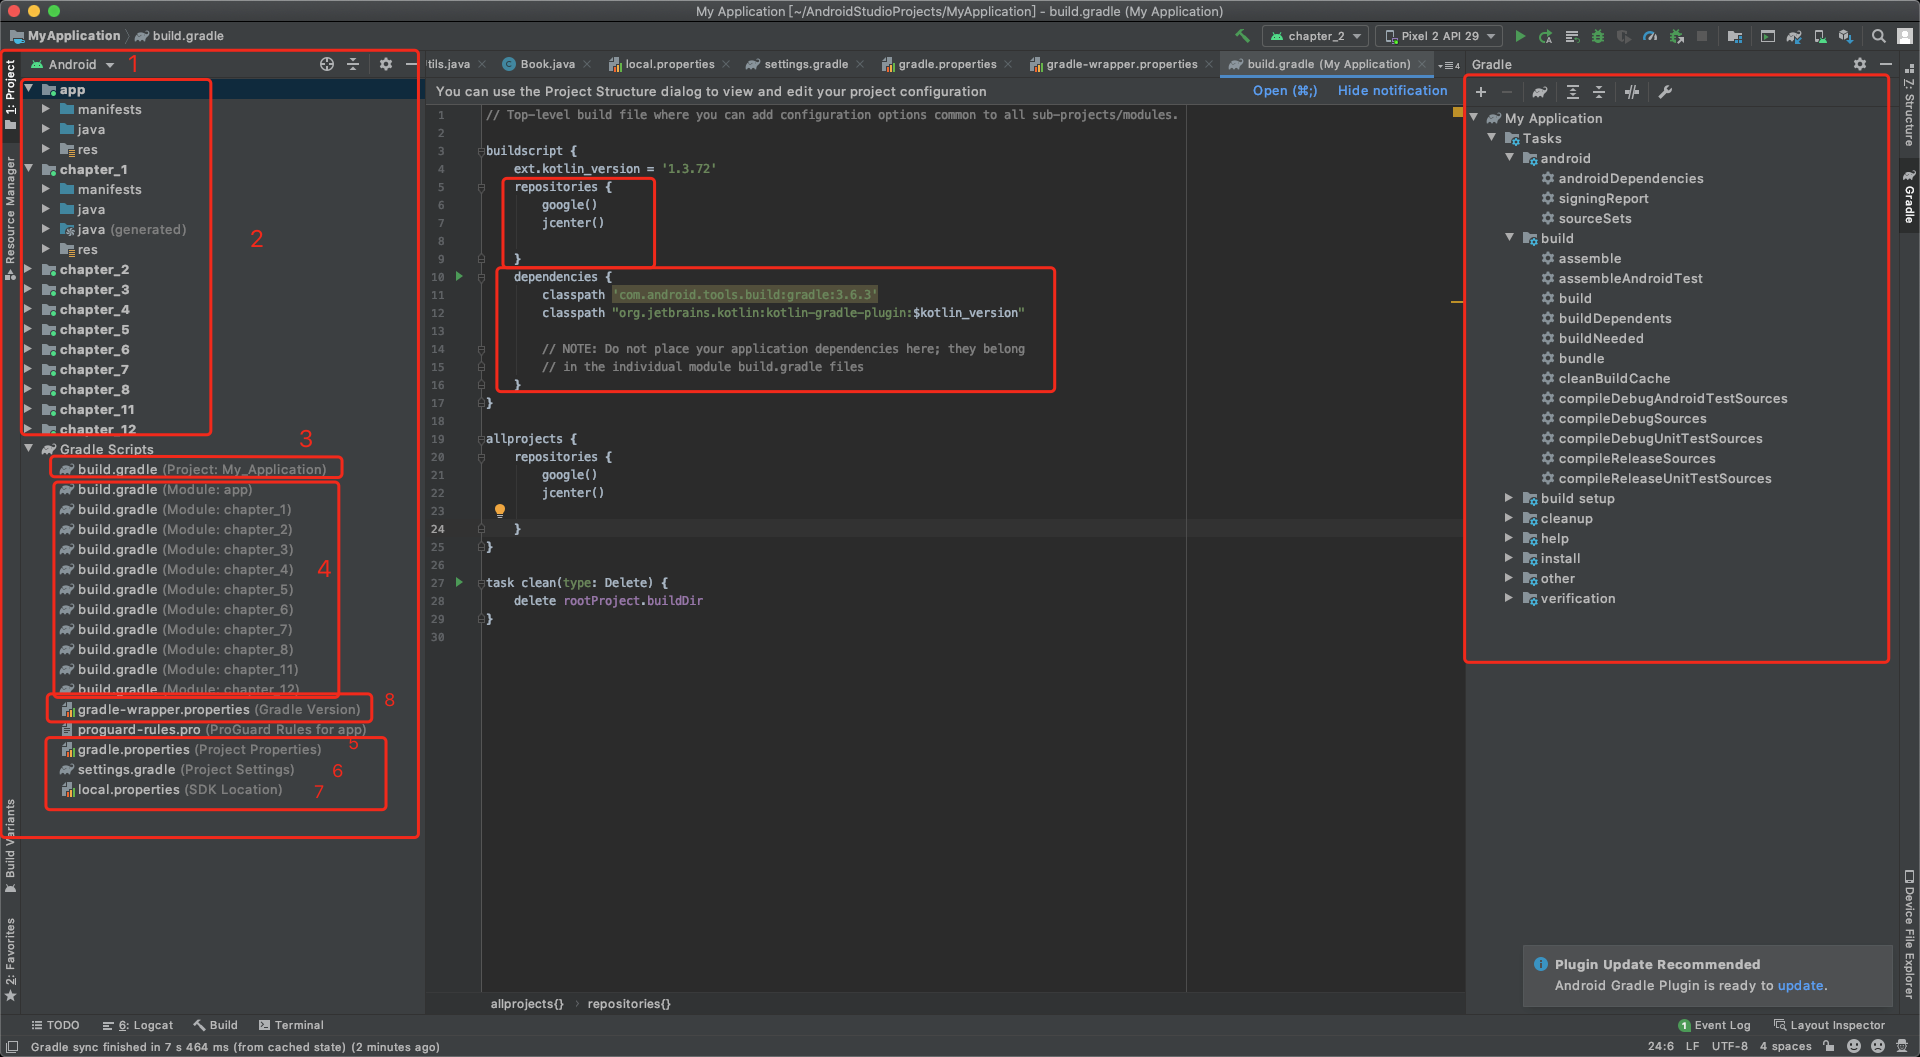Collapse all in Project panel
Screen dimensions: 1920x1057
point(353,64)
